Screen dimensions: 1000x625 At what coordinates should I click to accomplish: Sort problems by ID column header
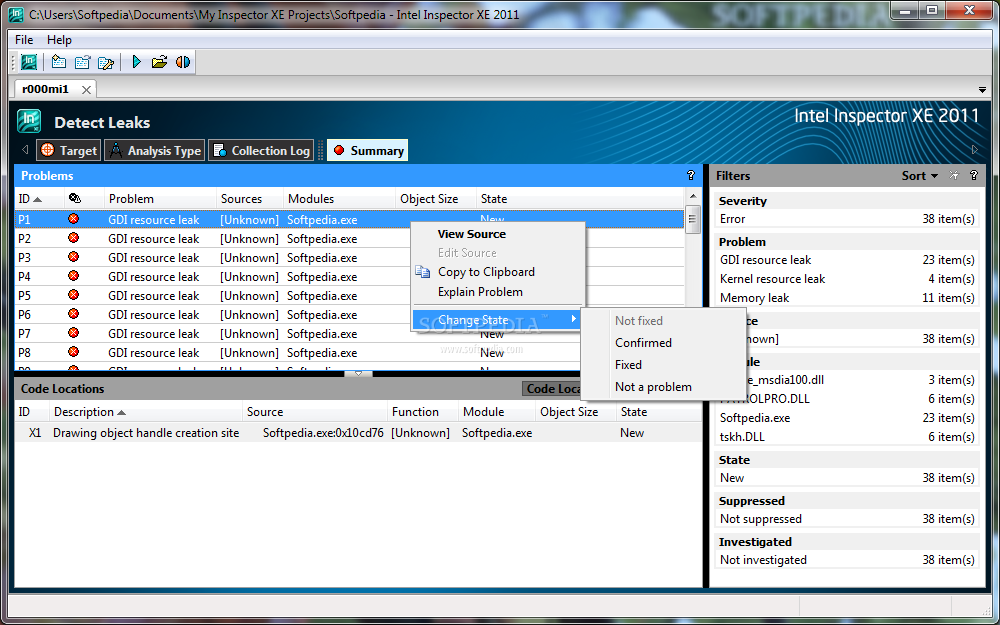tap(40, 199)
